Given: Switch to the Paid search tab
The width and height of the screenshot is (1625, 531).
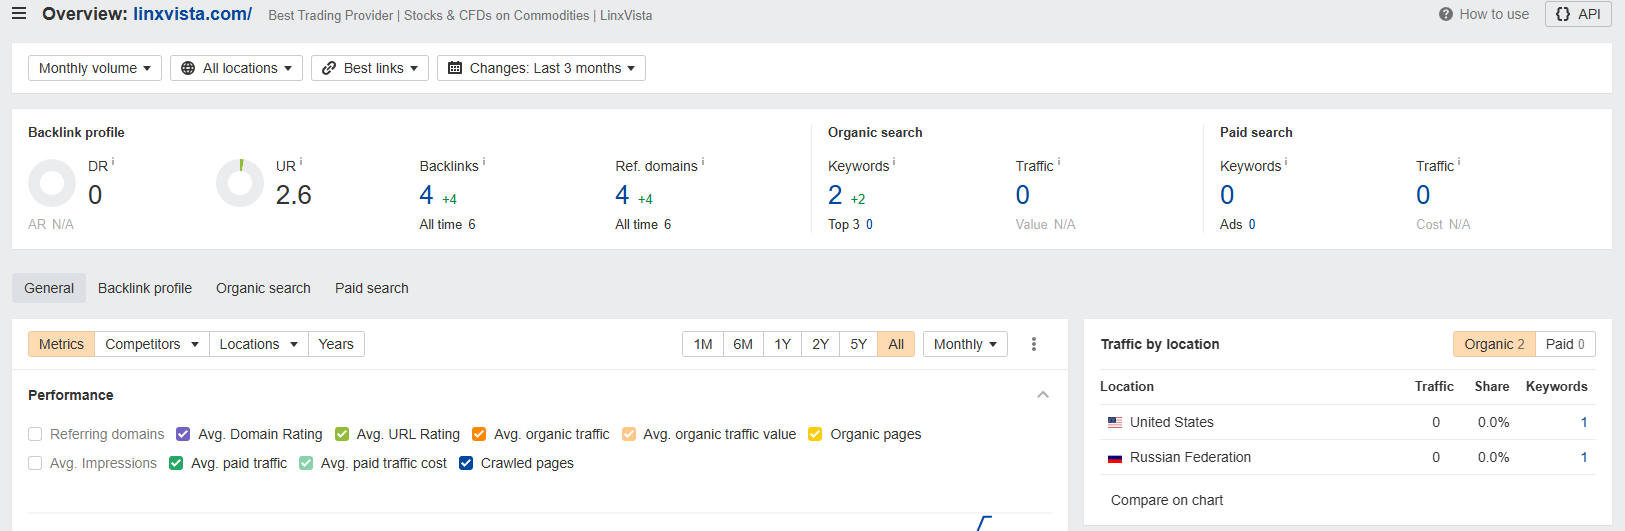Looking at the screenshot, I should click(372, 288).
